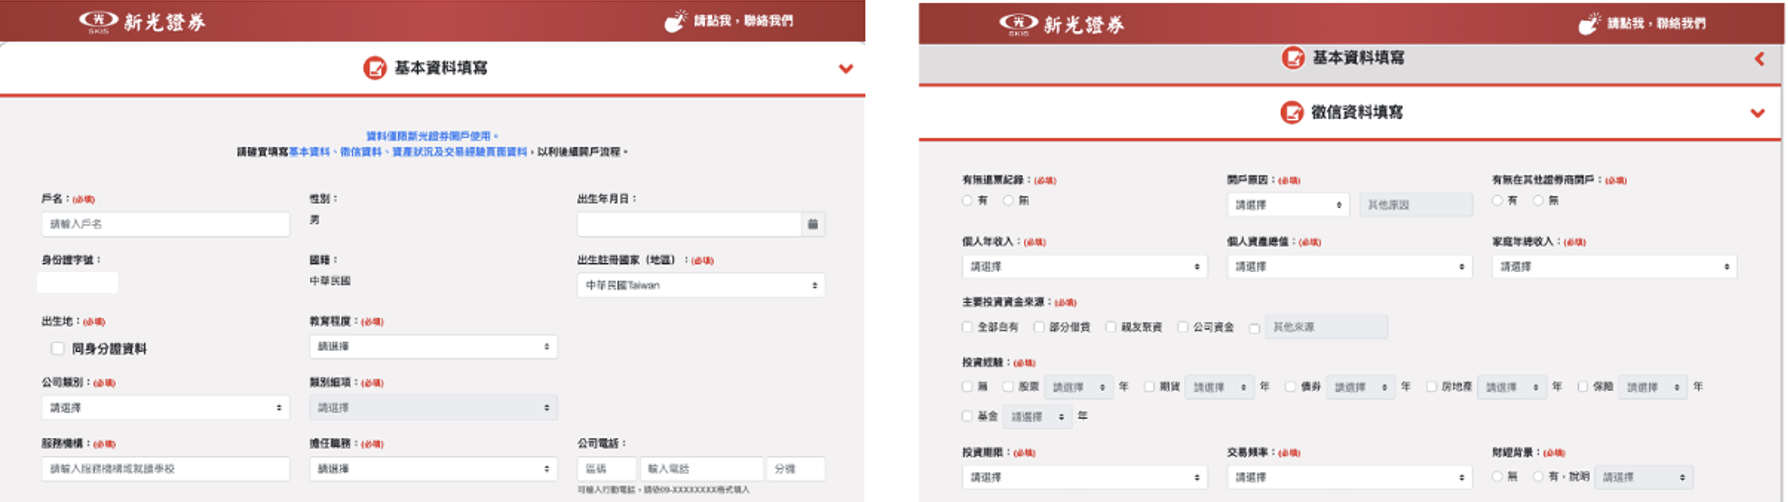This screenshot has width=1788, height=502.
Task: Open the 股票 years dropdown
Action: [x=1078, y=387]
